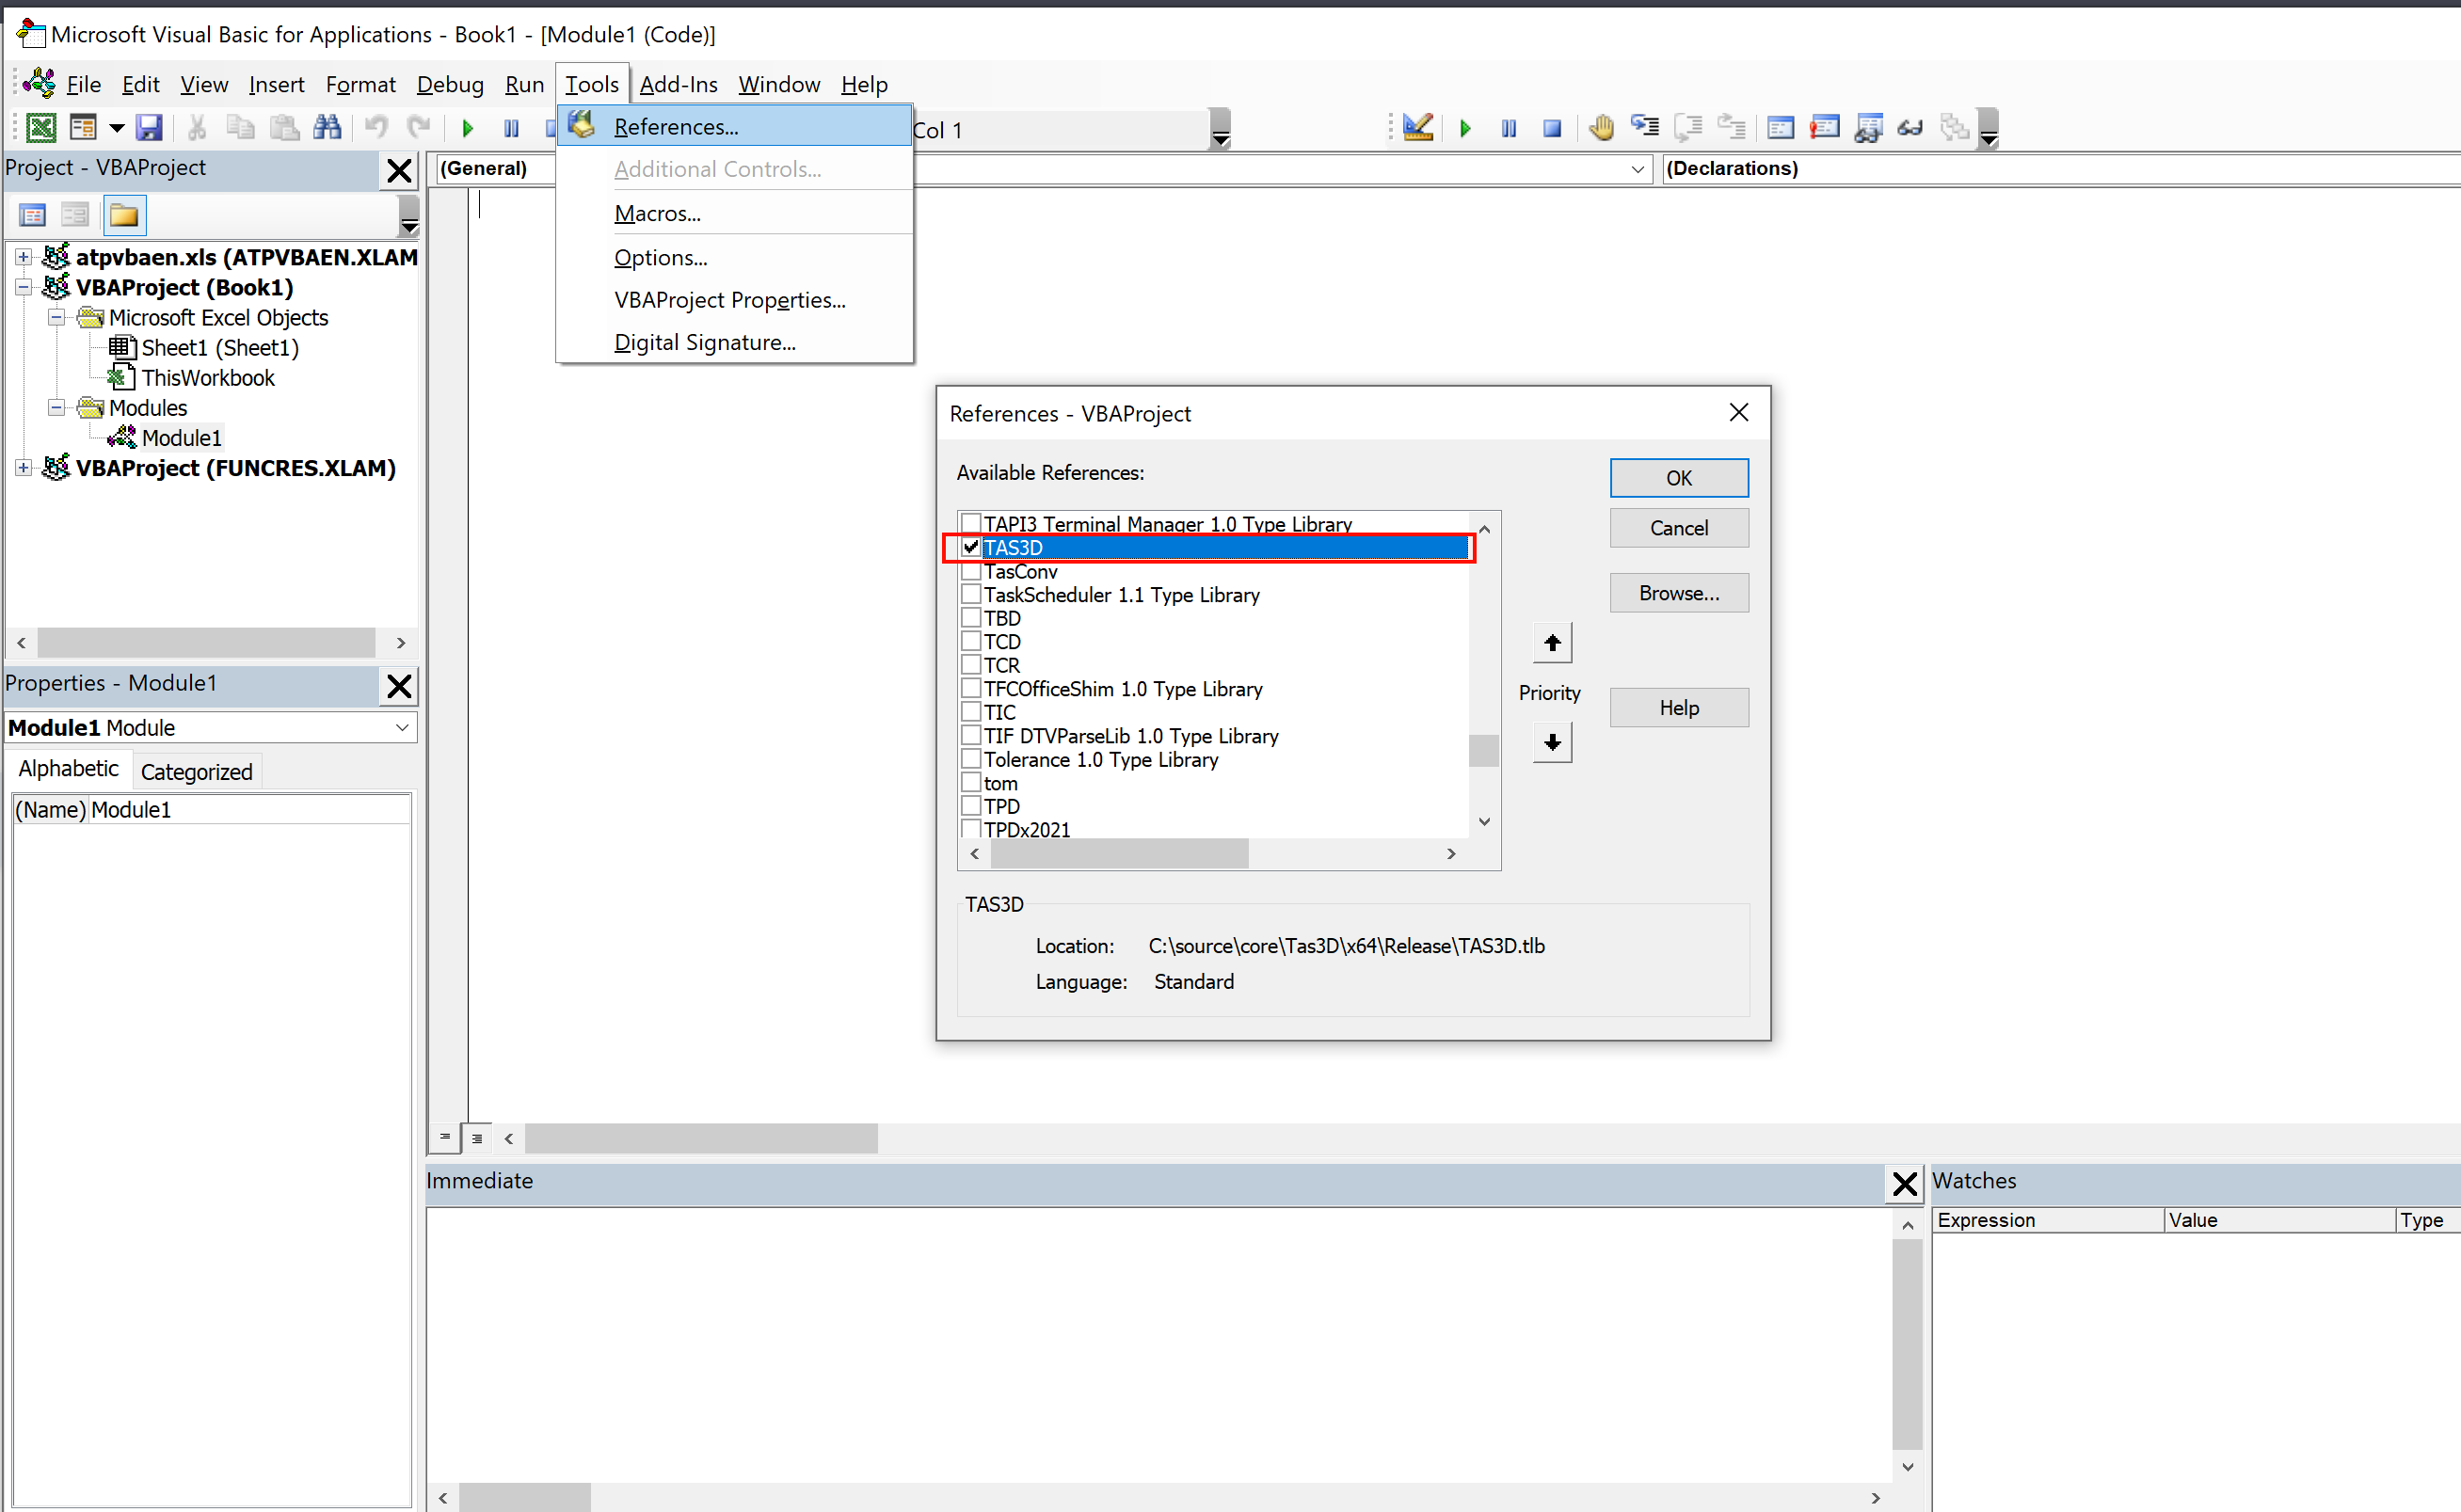2461x1512 pixels.
Task: Open the Immediate Window icon with red exclamation
Action: [1824, 128]
